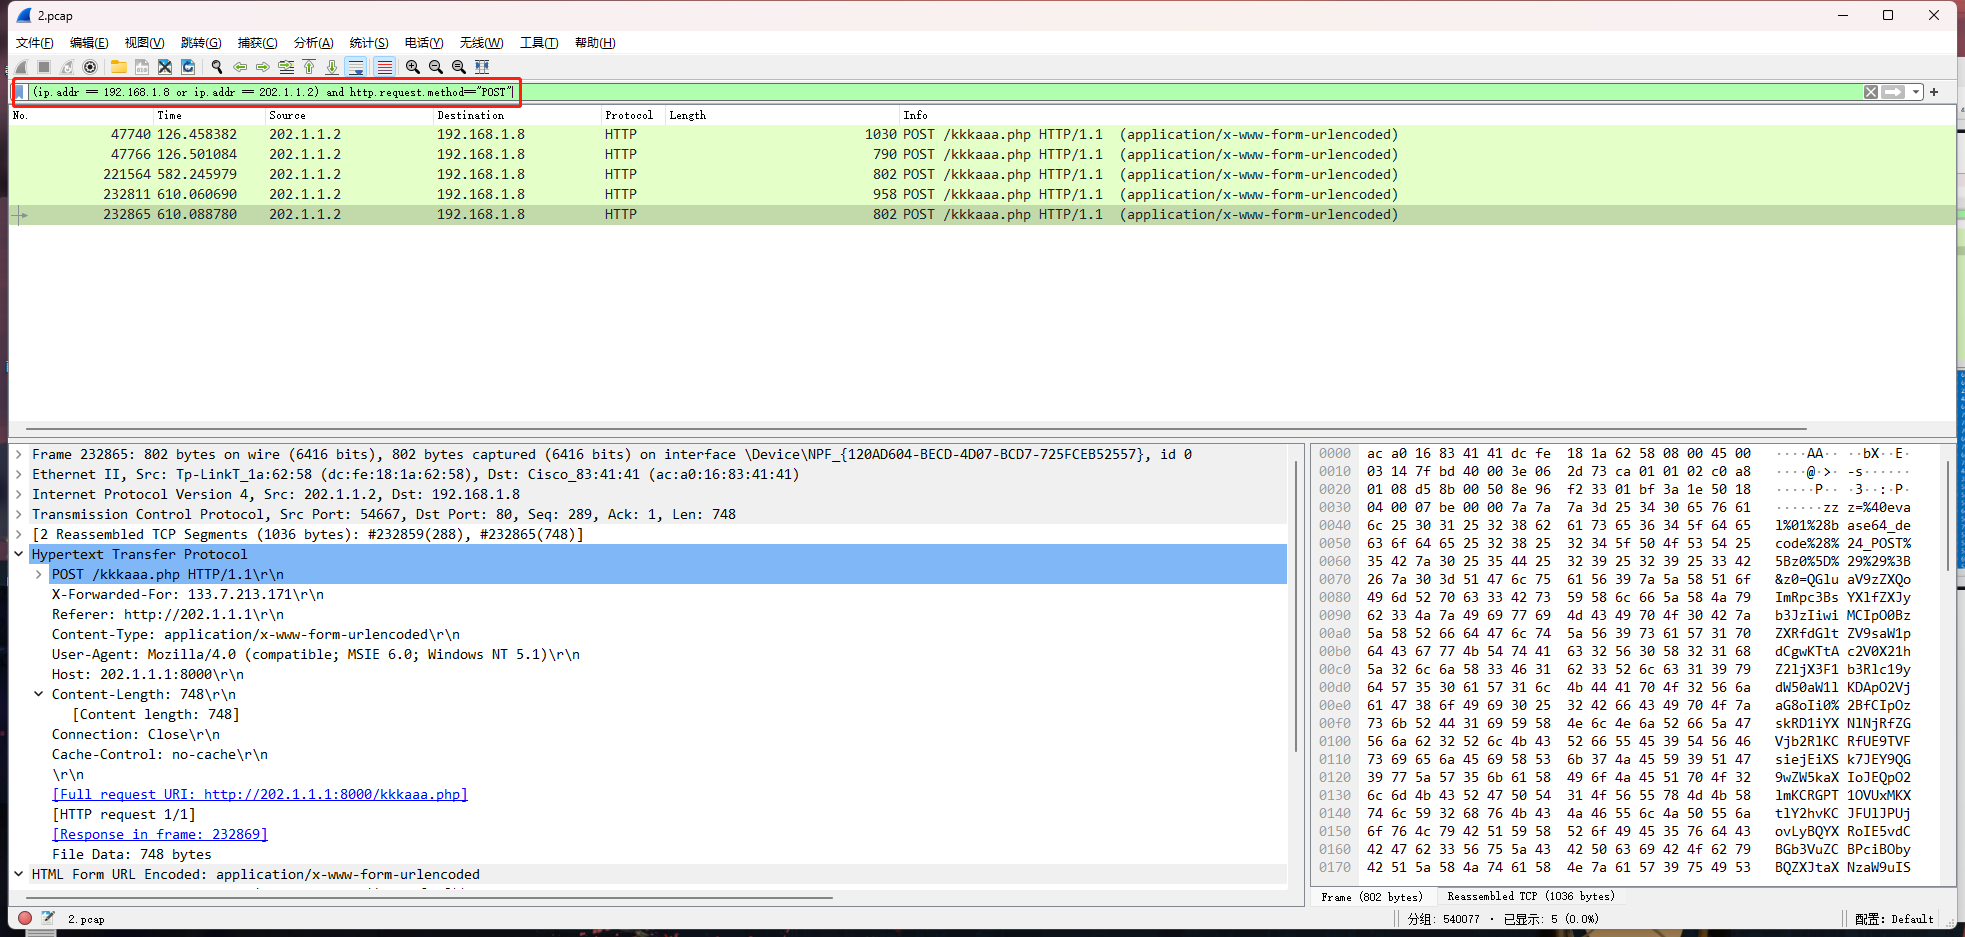This screenshot has height=937, width=1965.
Task: Reload the capture file
Action: coord(188,67)
